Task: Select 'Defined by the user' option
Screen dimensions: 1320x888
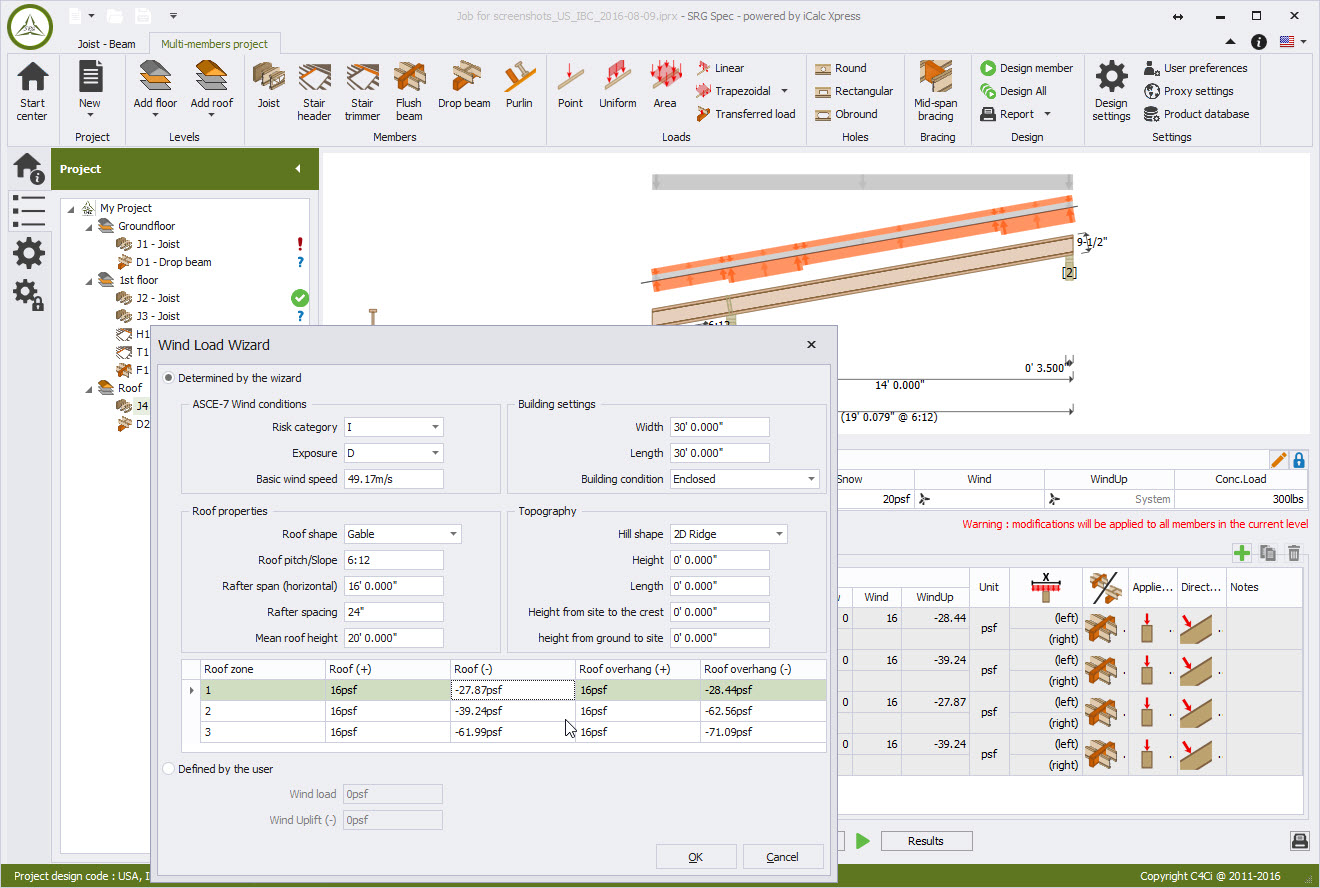Action: point(218,769)
